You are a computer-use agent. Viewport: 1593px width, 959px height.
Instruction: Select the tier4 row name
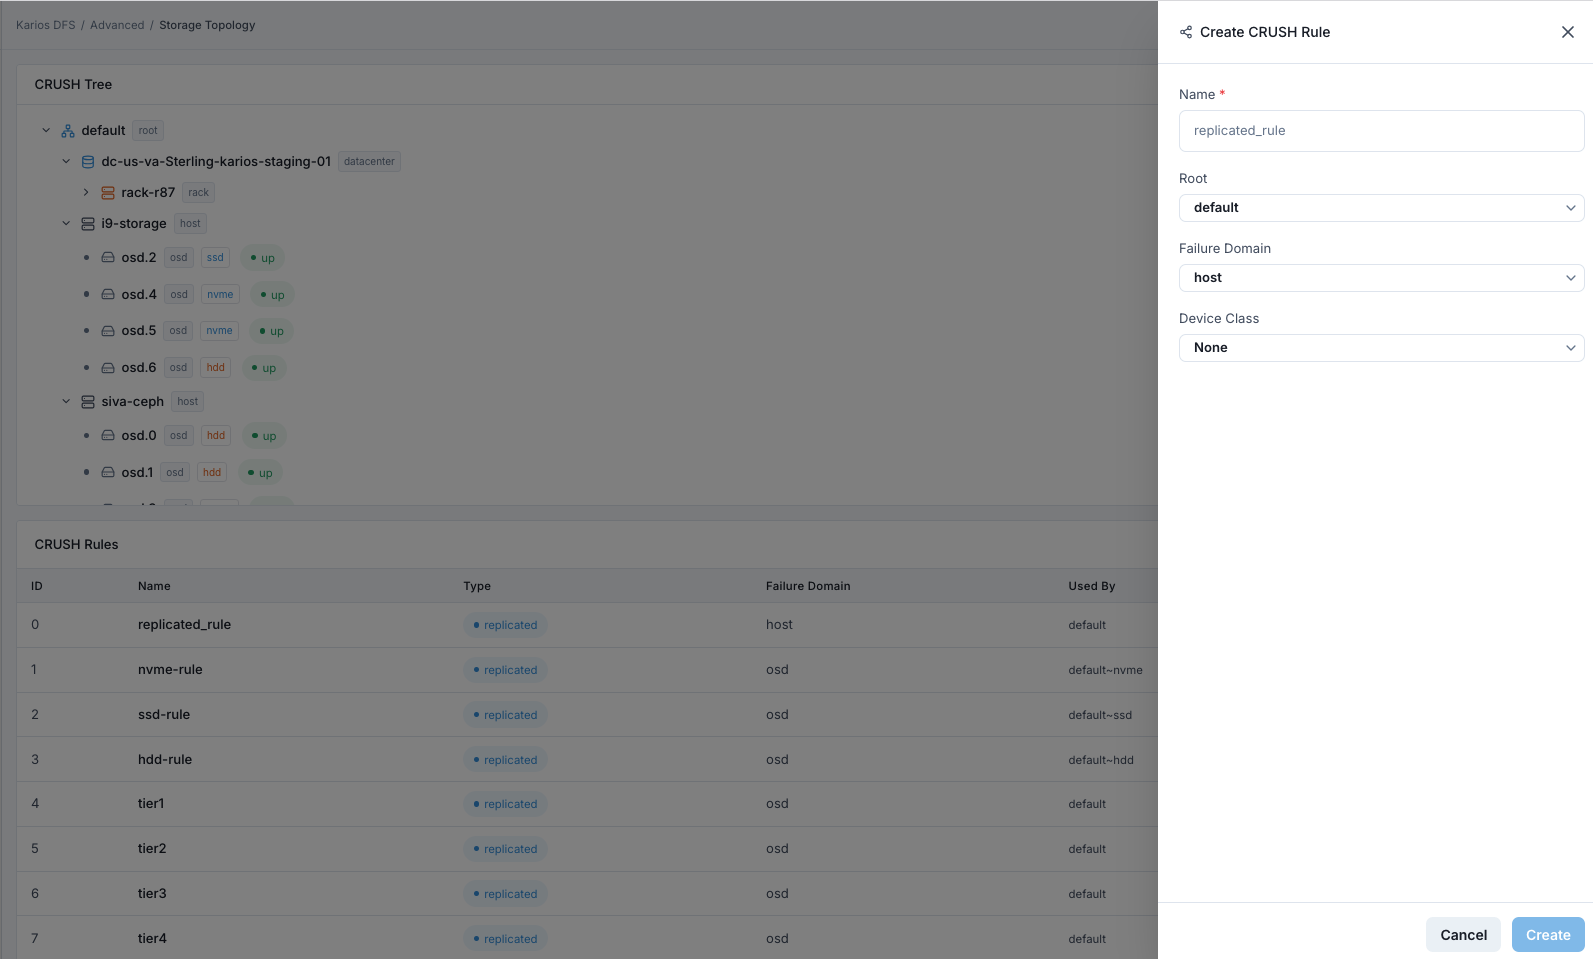pos(152,939)
